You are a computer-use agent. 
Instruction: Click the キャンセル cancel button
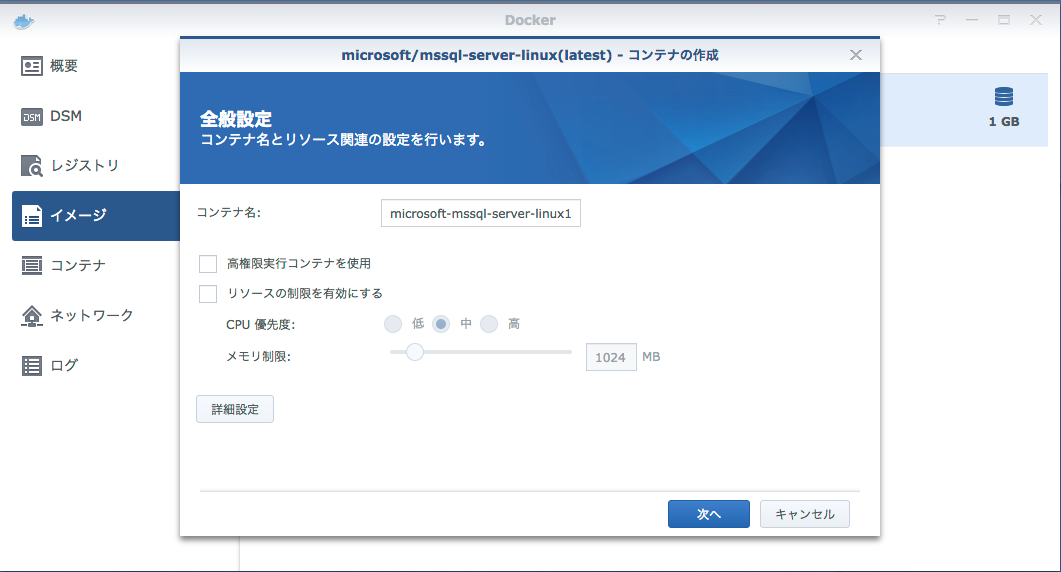(x=805, y=514)
